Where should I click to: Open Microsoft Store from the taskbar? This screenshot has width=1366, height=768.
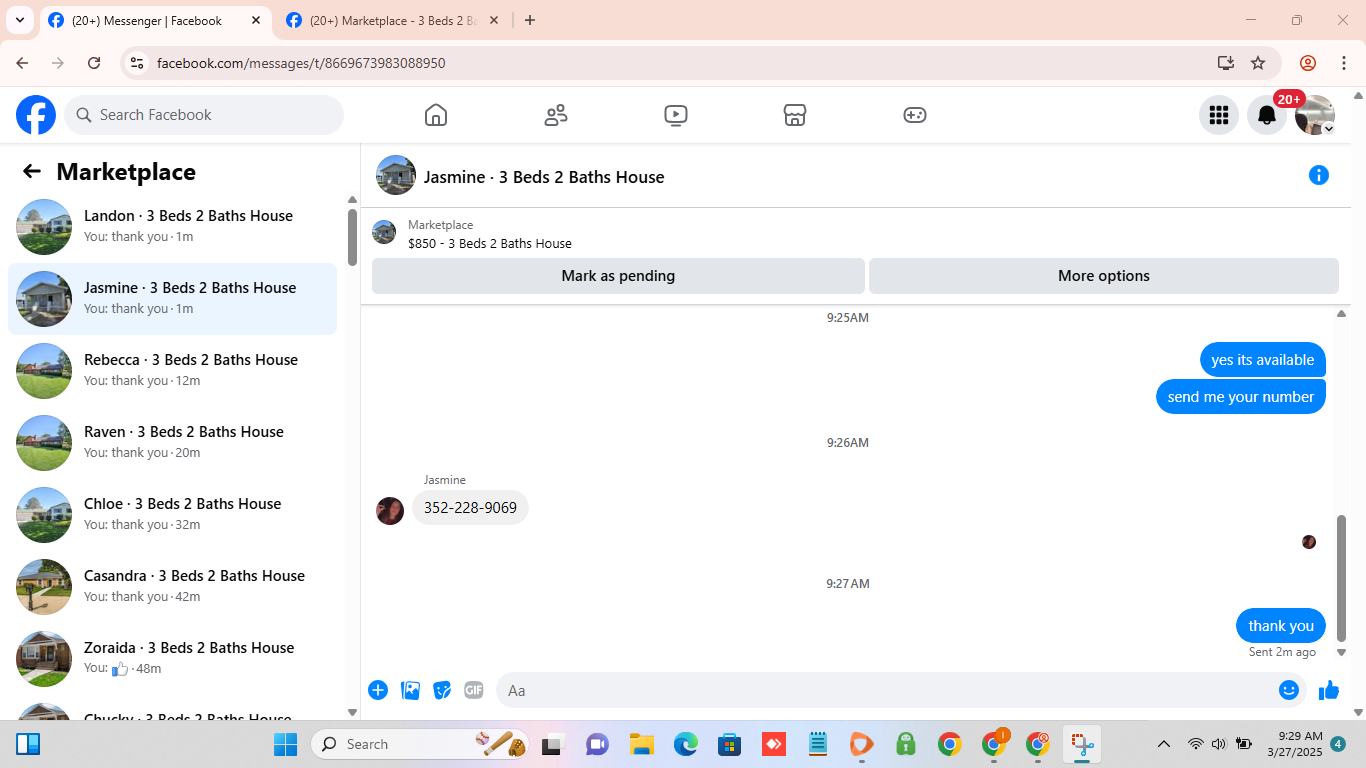(729, 744)
